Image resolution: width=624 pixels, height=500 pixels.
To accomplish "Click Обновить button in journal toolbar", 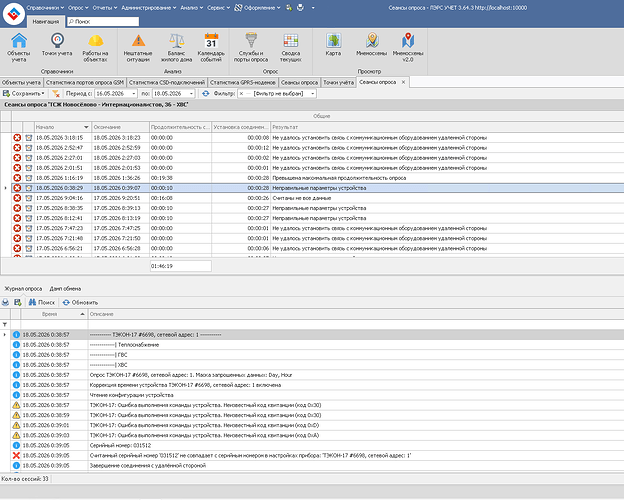I will [x=80, y=303].
